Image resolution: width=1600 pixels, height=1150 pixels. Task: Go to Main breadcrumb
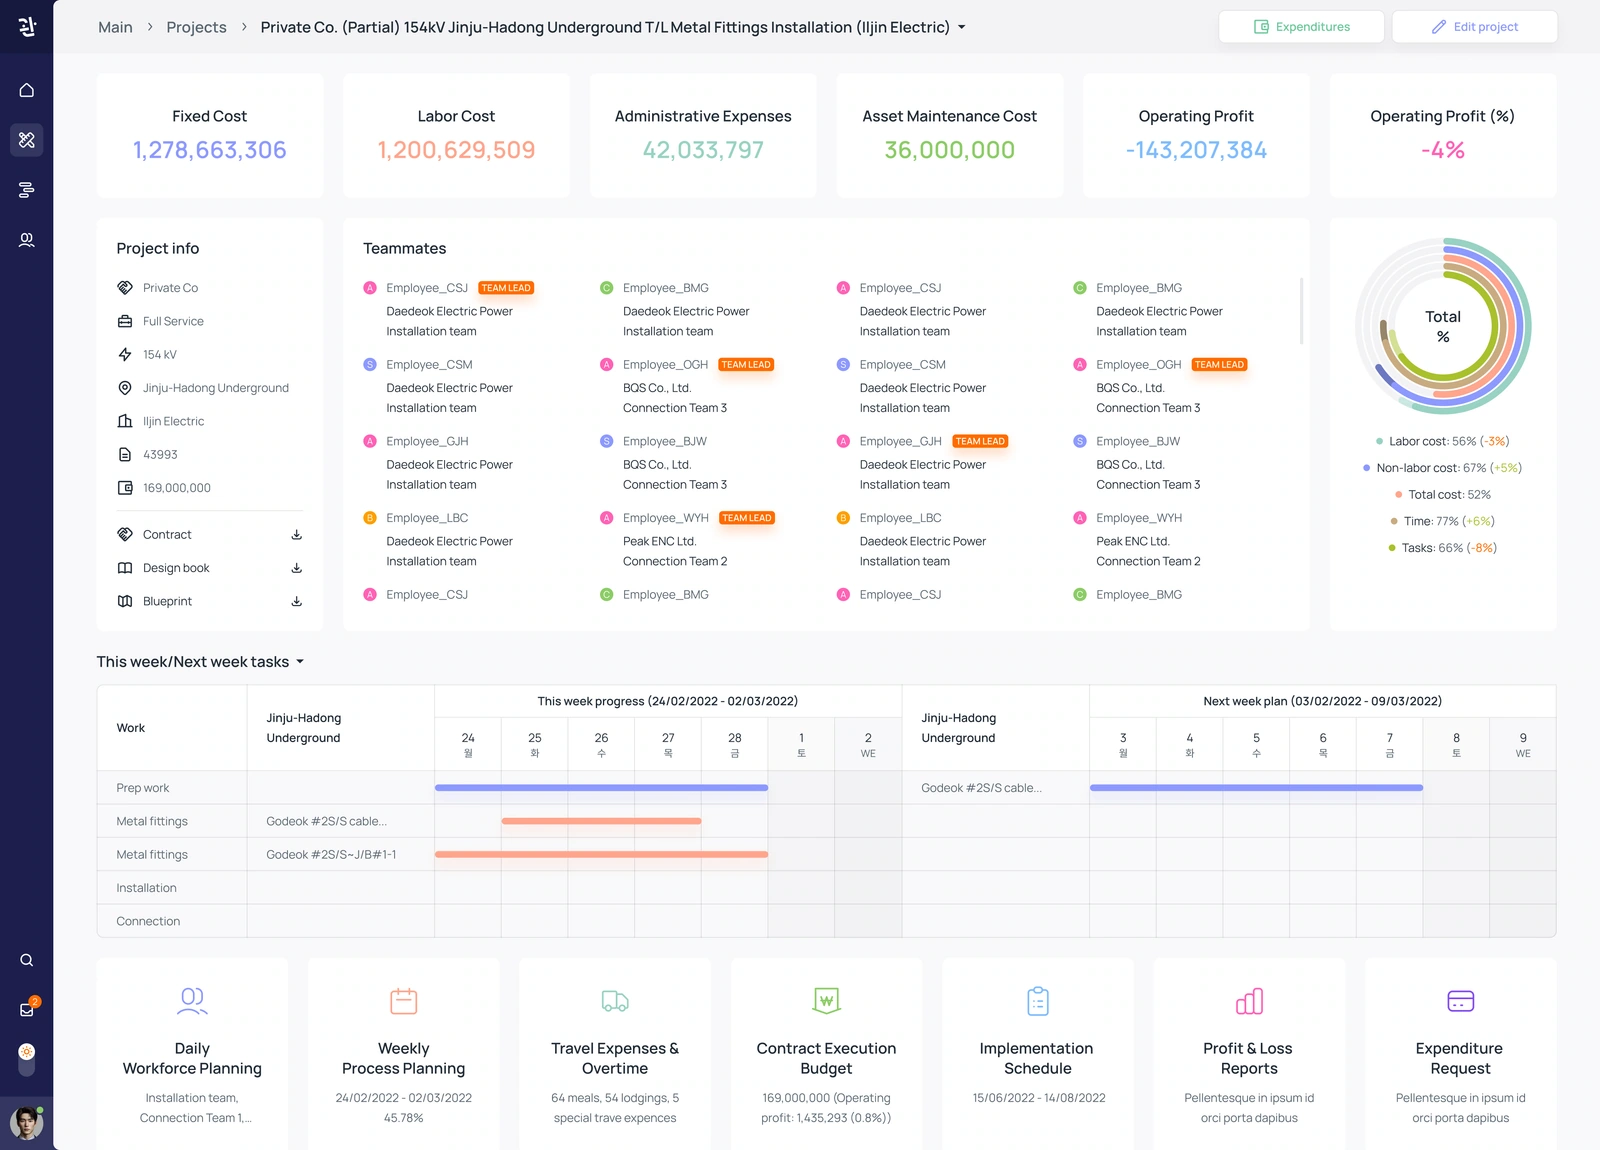(115, 27)
